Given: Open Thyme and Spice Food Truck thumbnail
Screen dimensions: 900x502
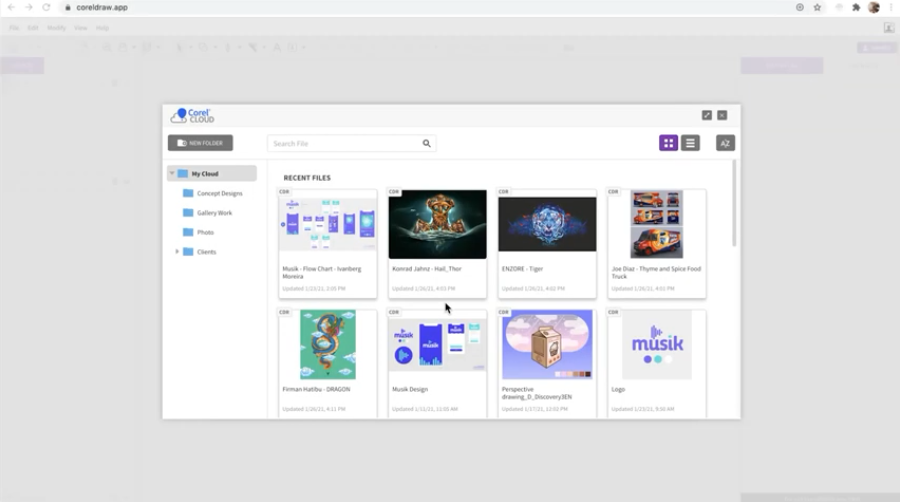Looking at the screenshot, I should tap(657, 224).
